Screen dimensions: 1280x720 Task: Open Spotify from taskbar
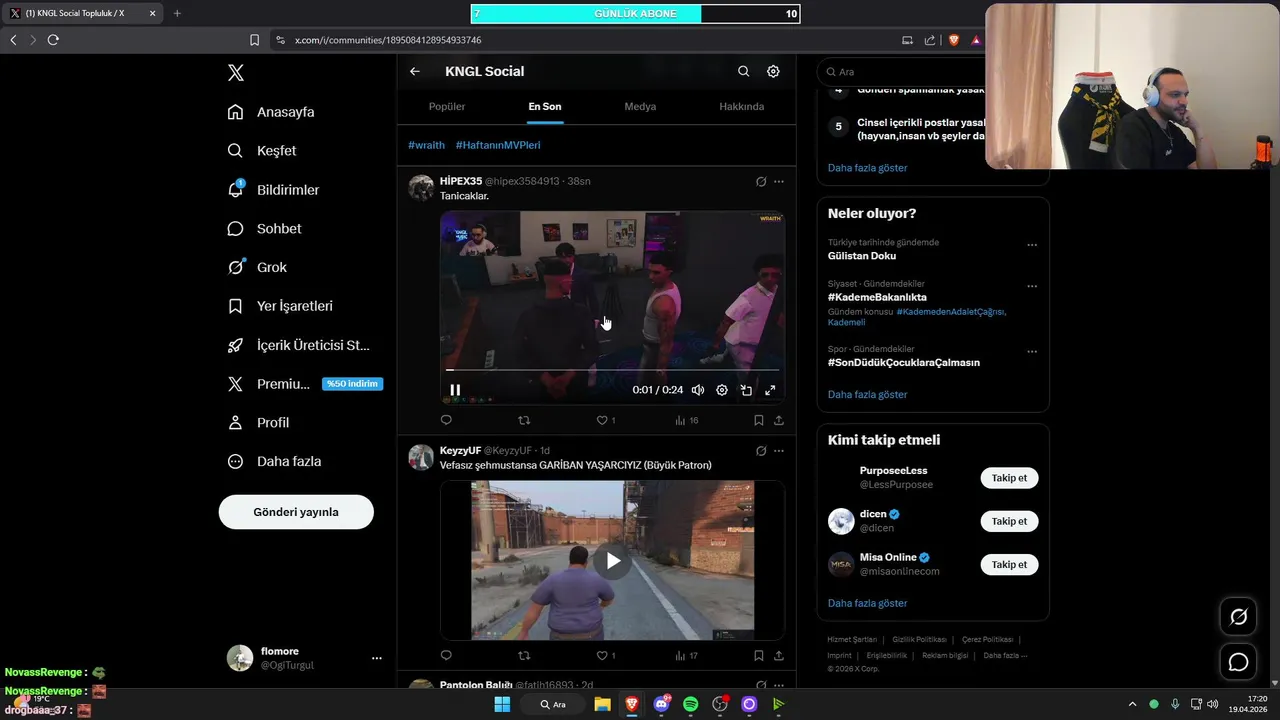pos(690,704)
